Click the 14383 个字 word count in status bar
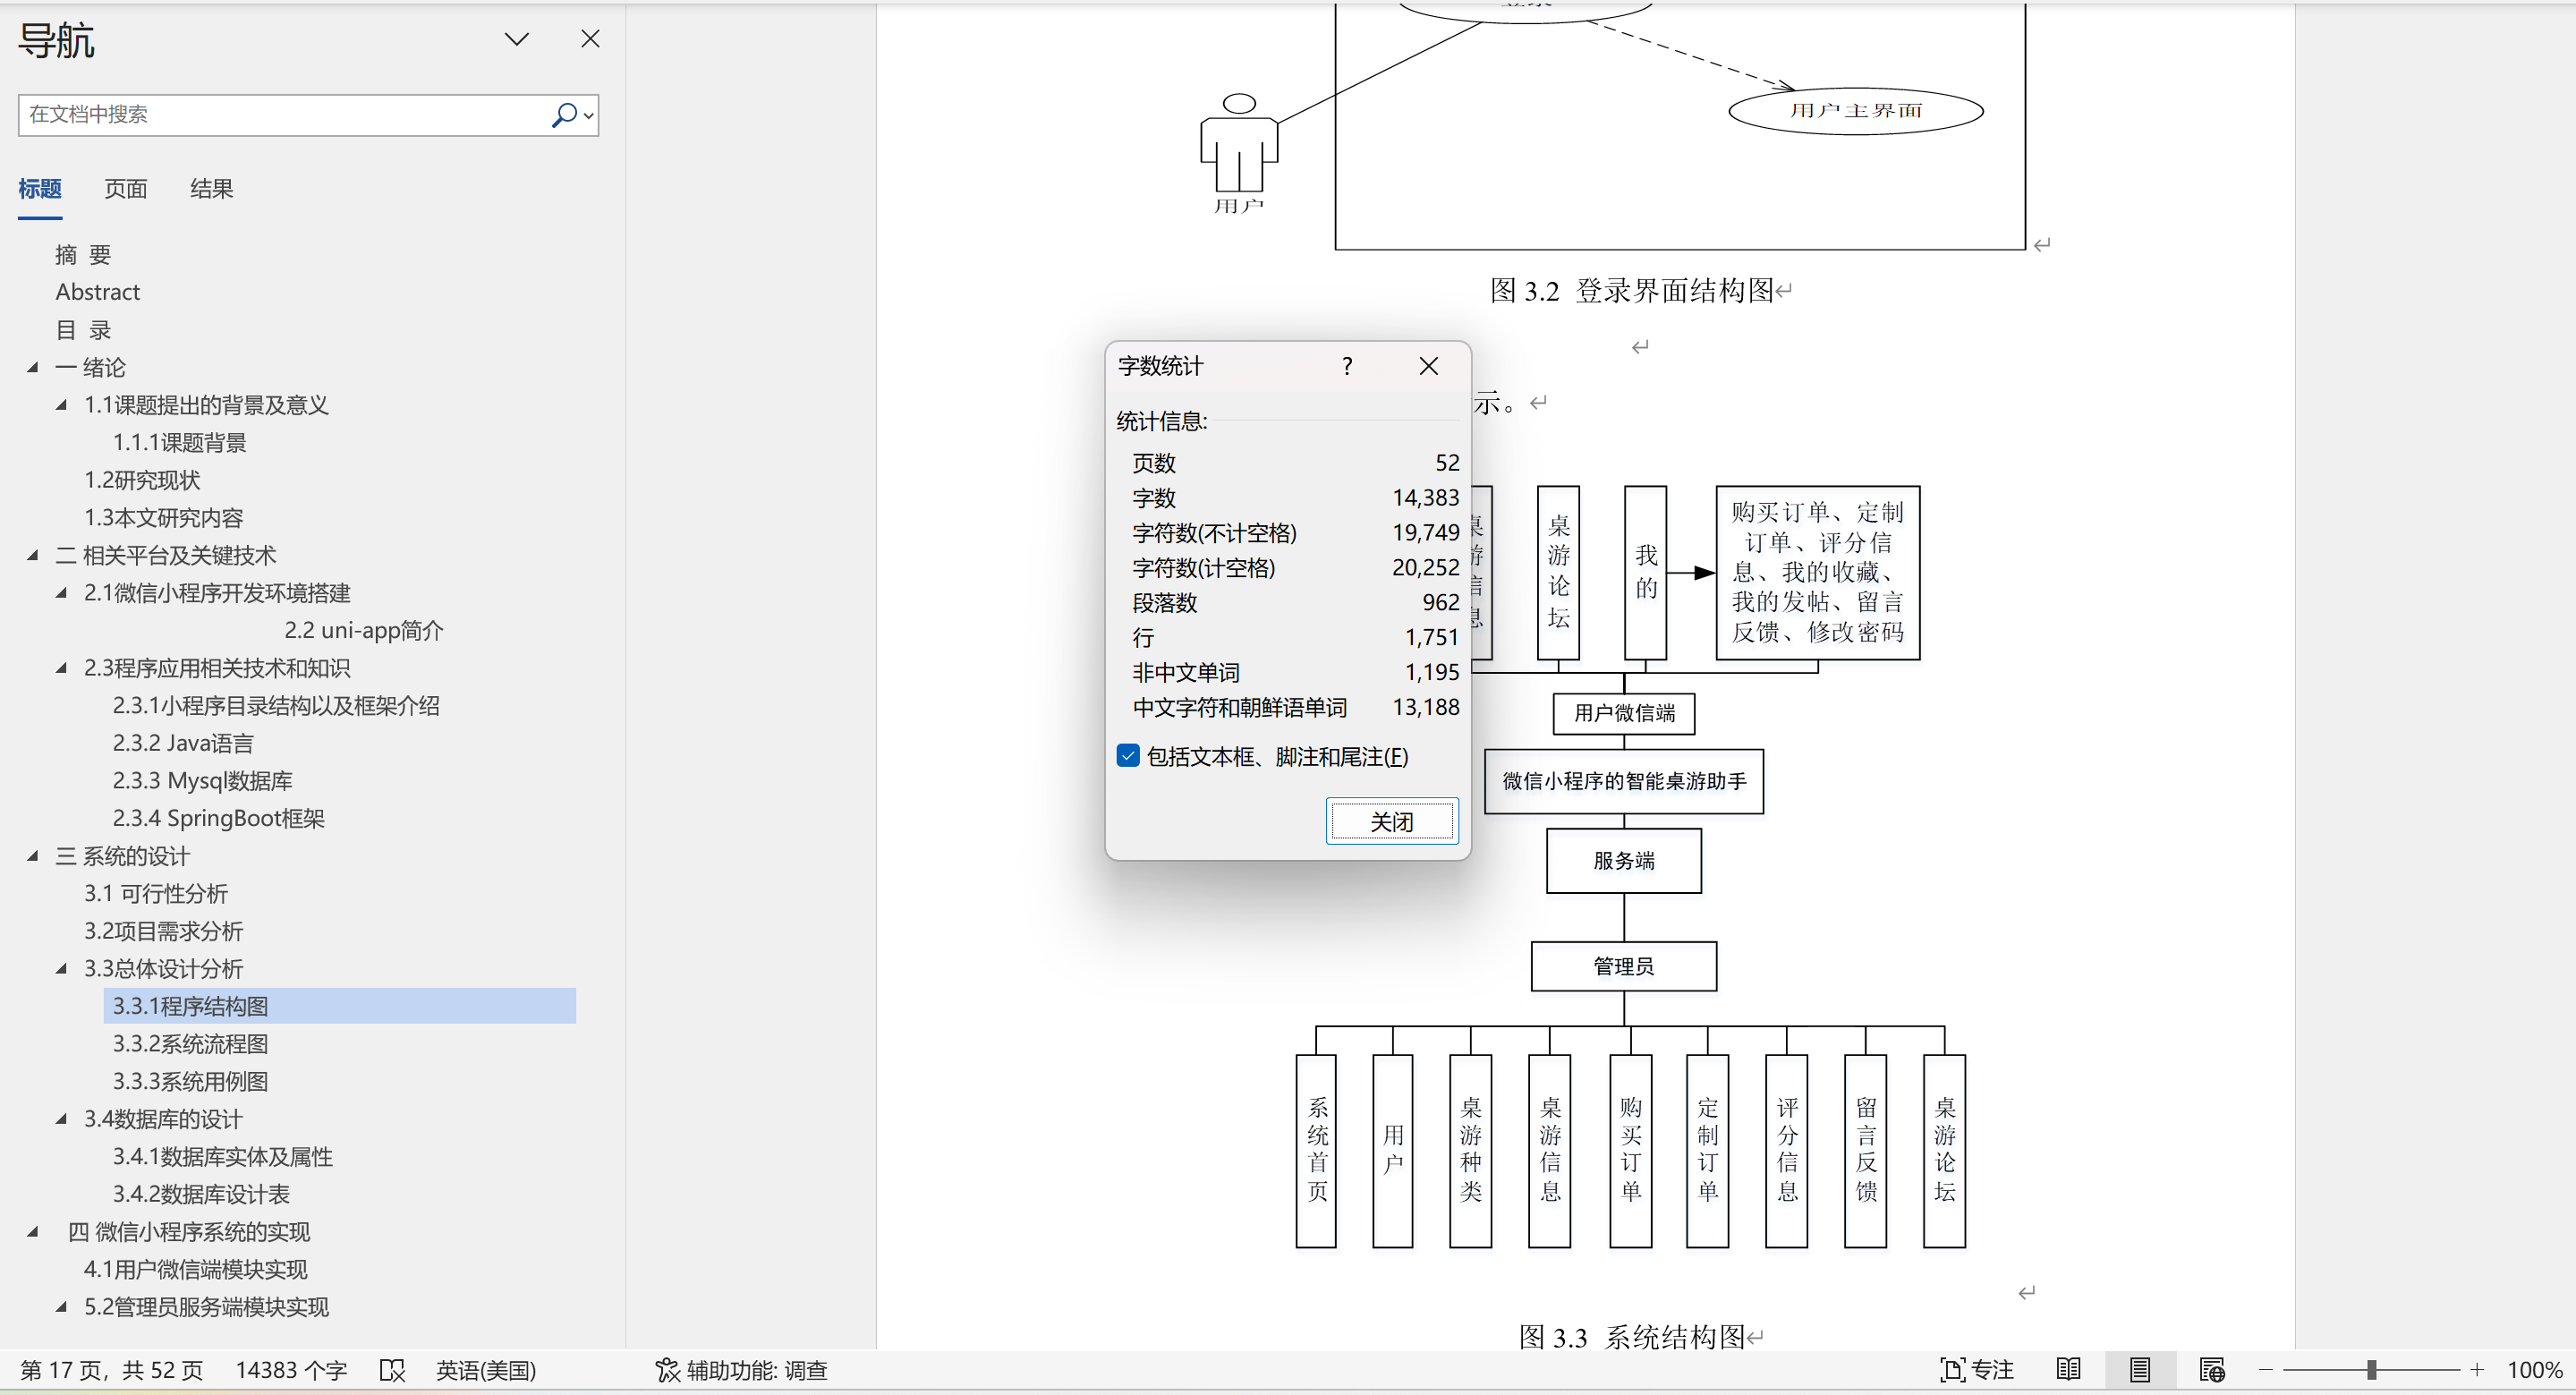The width and height of the screenshot is (2576, 1395). [x=291, y=1370]
